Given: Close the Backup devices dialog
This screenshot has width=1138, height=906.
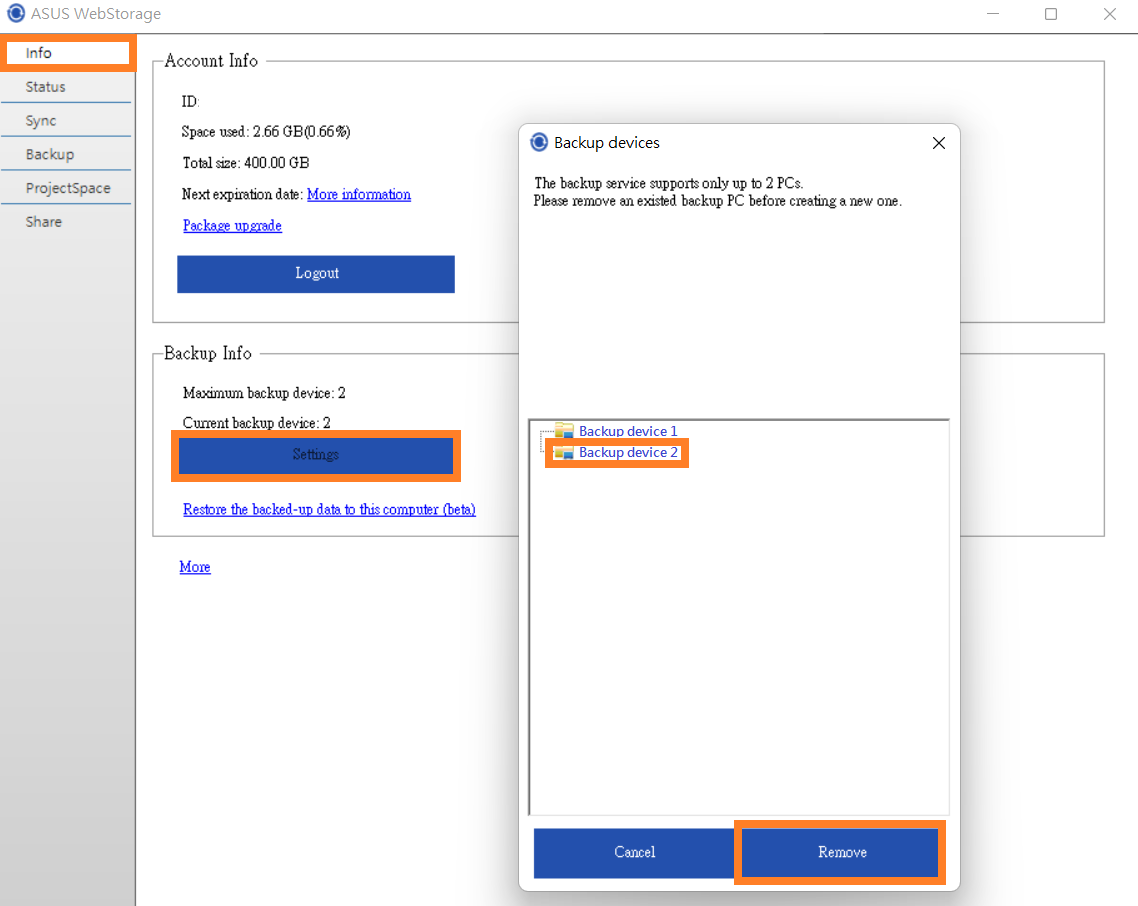Looking at the screenshot, I should (x=938, y=143).
